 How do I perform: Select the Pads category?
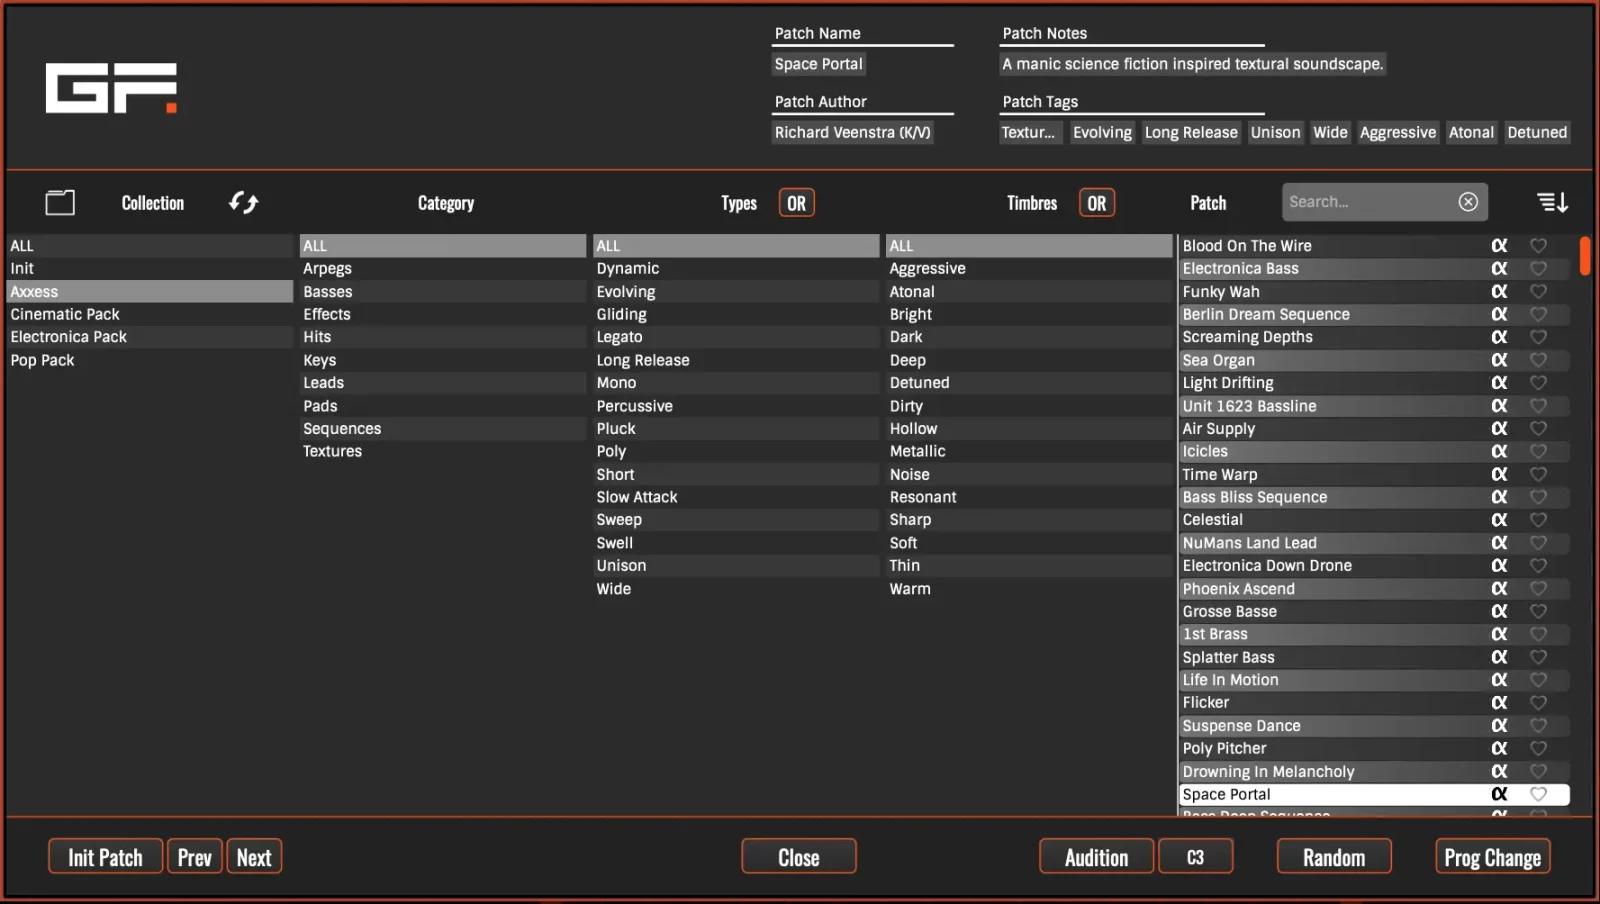[320, 405]
